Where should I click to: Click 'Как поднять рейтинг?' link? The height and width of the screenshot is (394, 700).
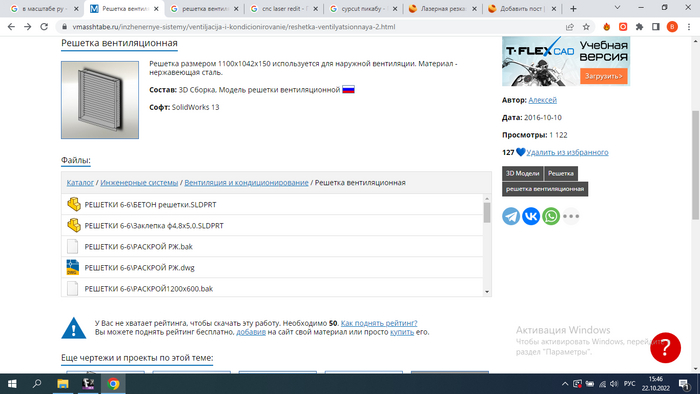click(379, 323)
